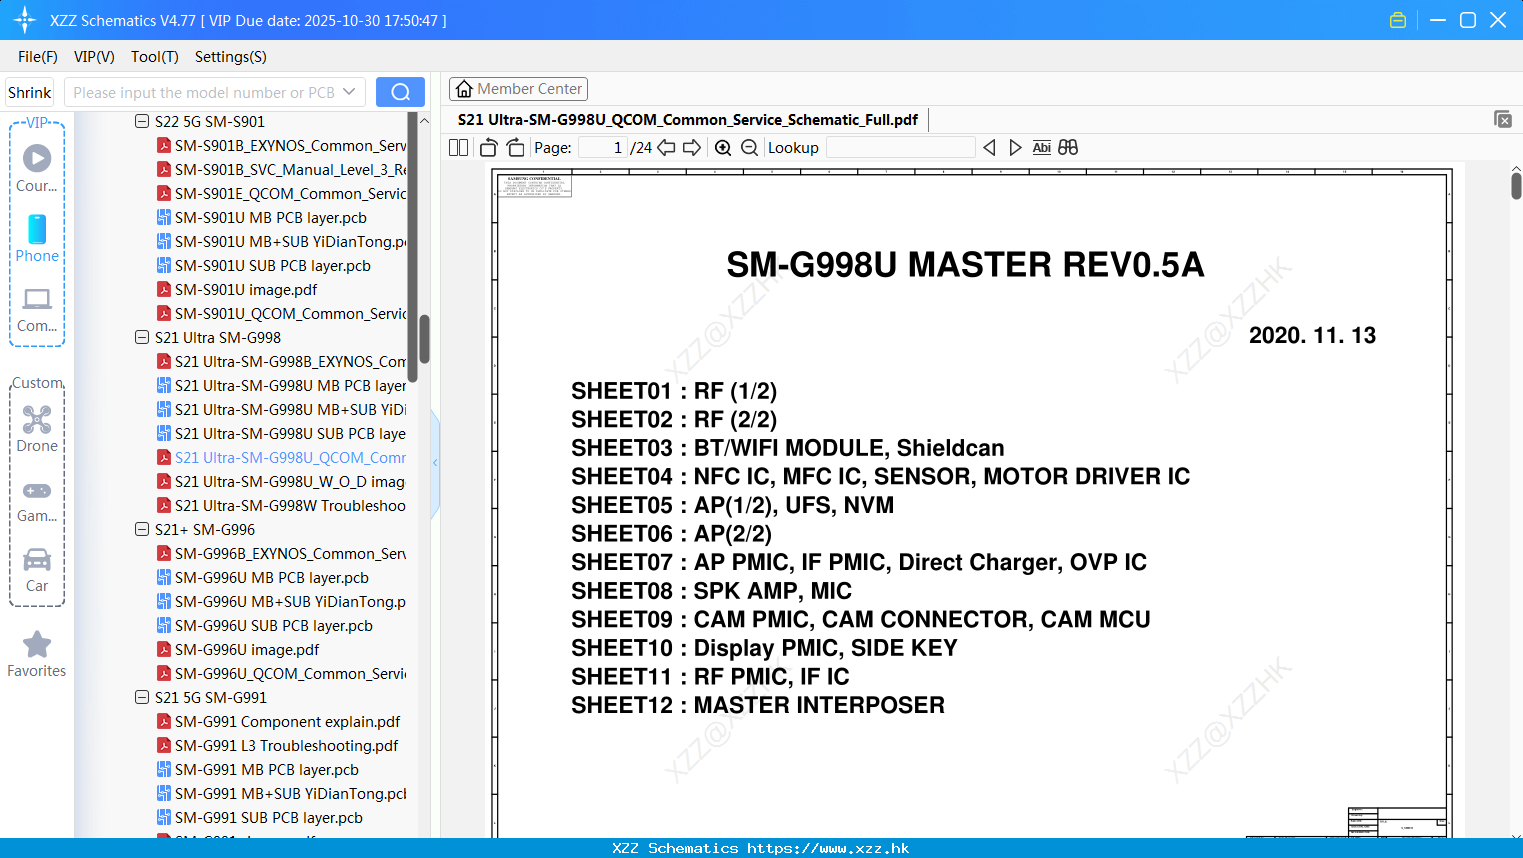Zoom in on the schematic

(723, 148)
